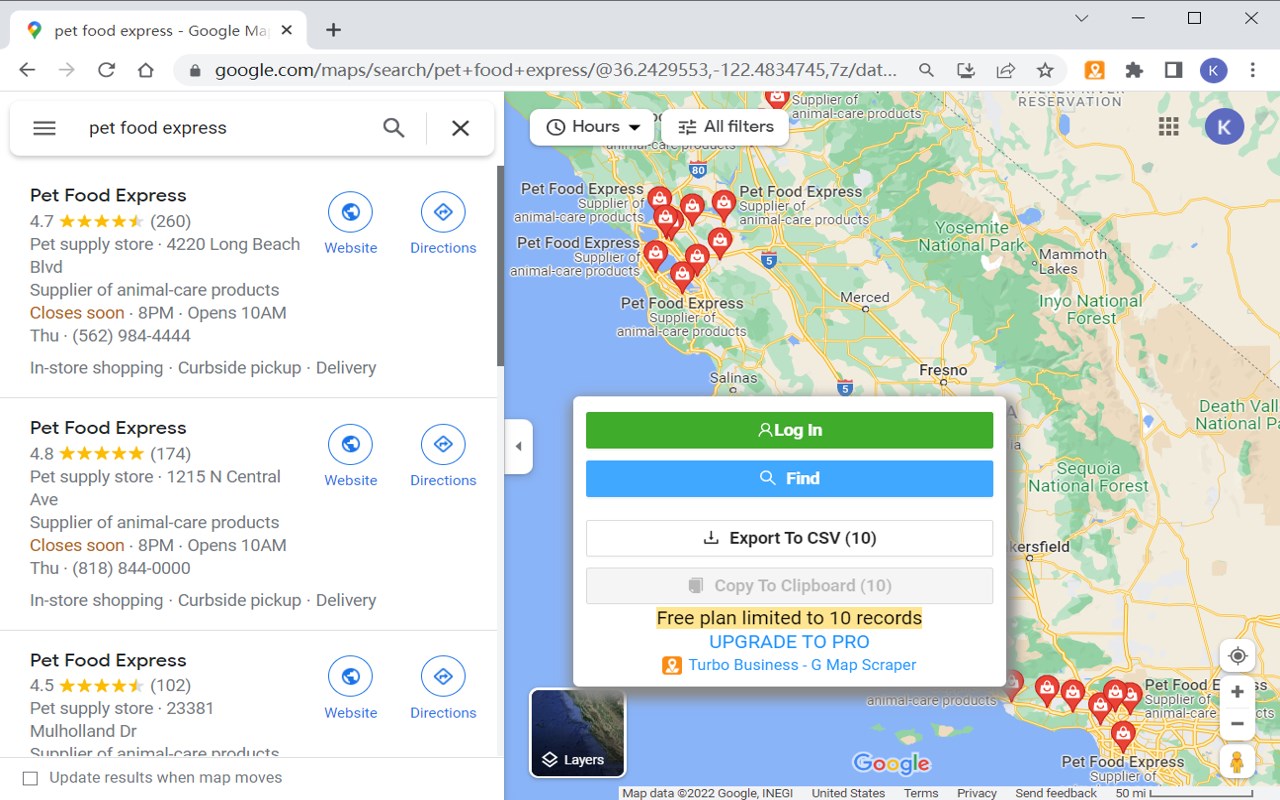
Task: Click the install app icon in the address bar
Action: (x=966, y=70)
